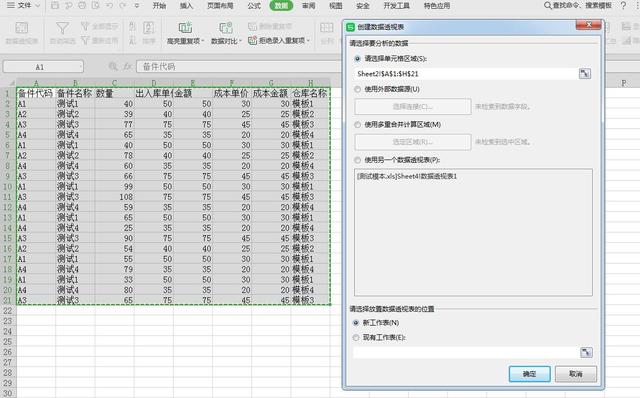Click the formula bar showing 备件代码

[239, 67]
